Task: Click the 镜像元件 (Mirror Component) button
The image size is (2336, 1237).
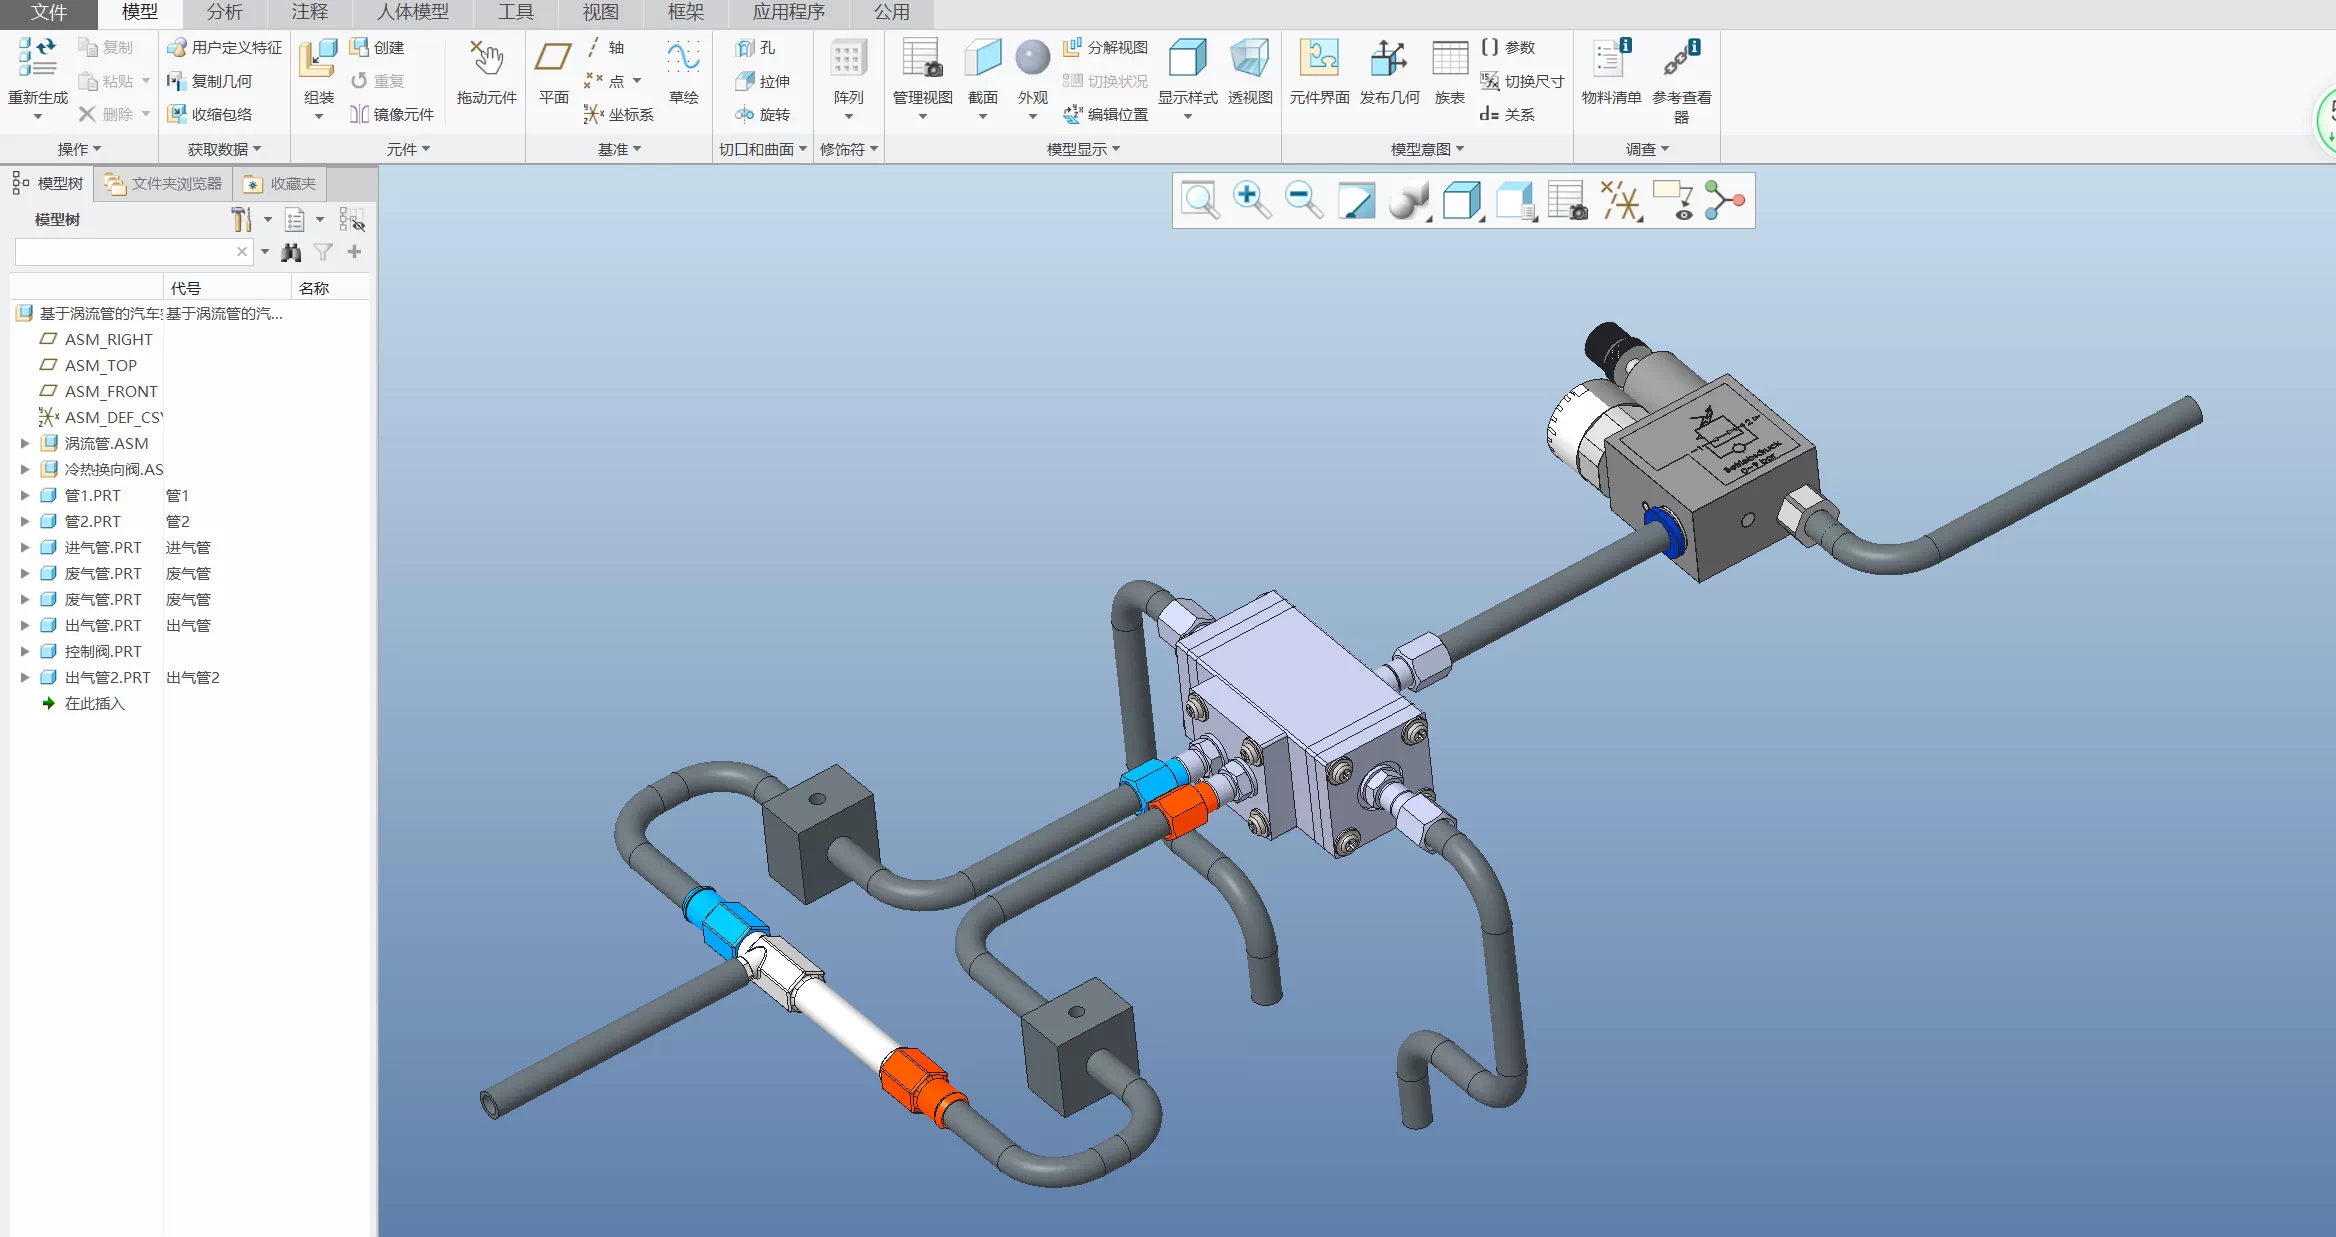Action: click(392, 114)
